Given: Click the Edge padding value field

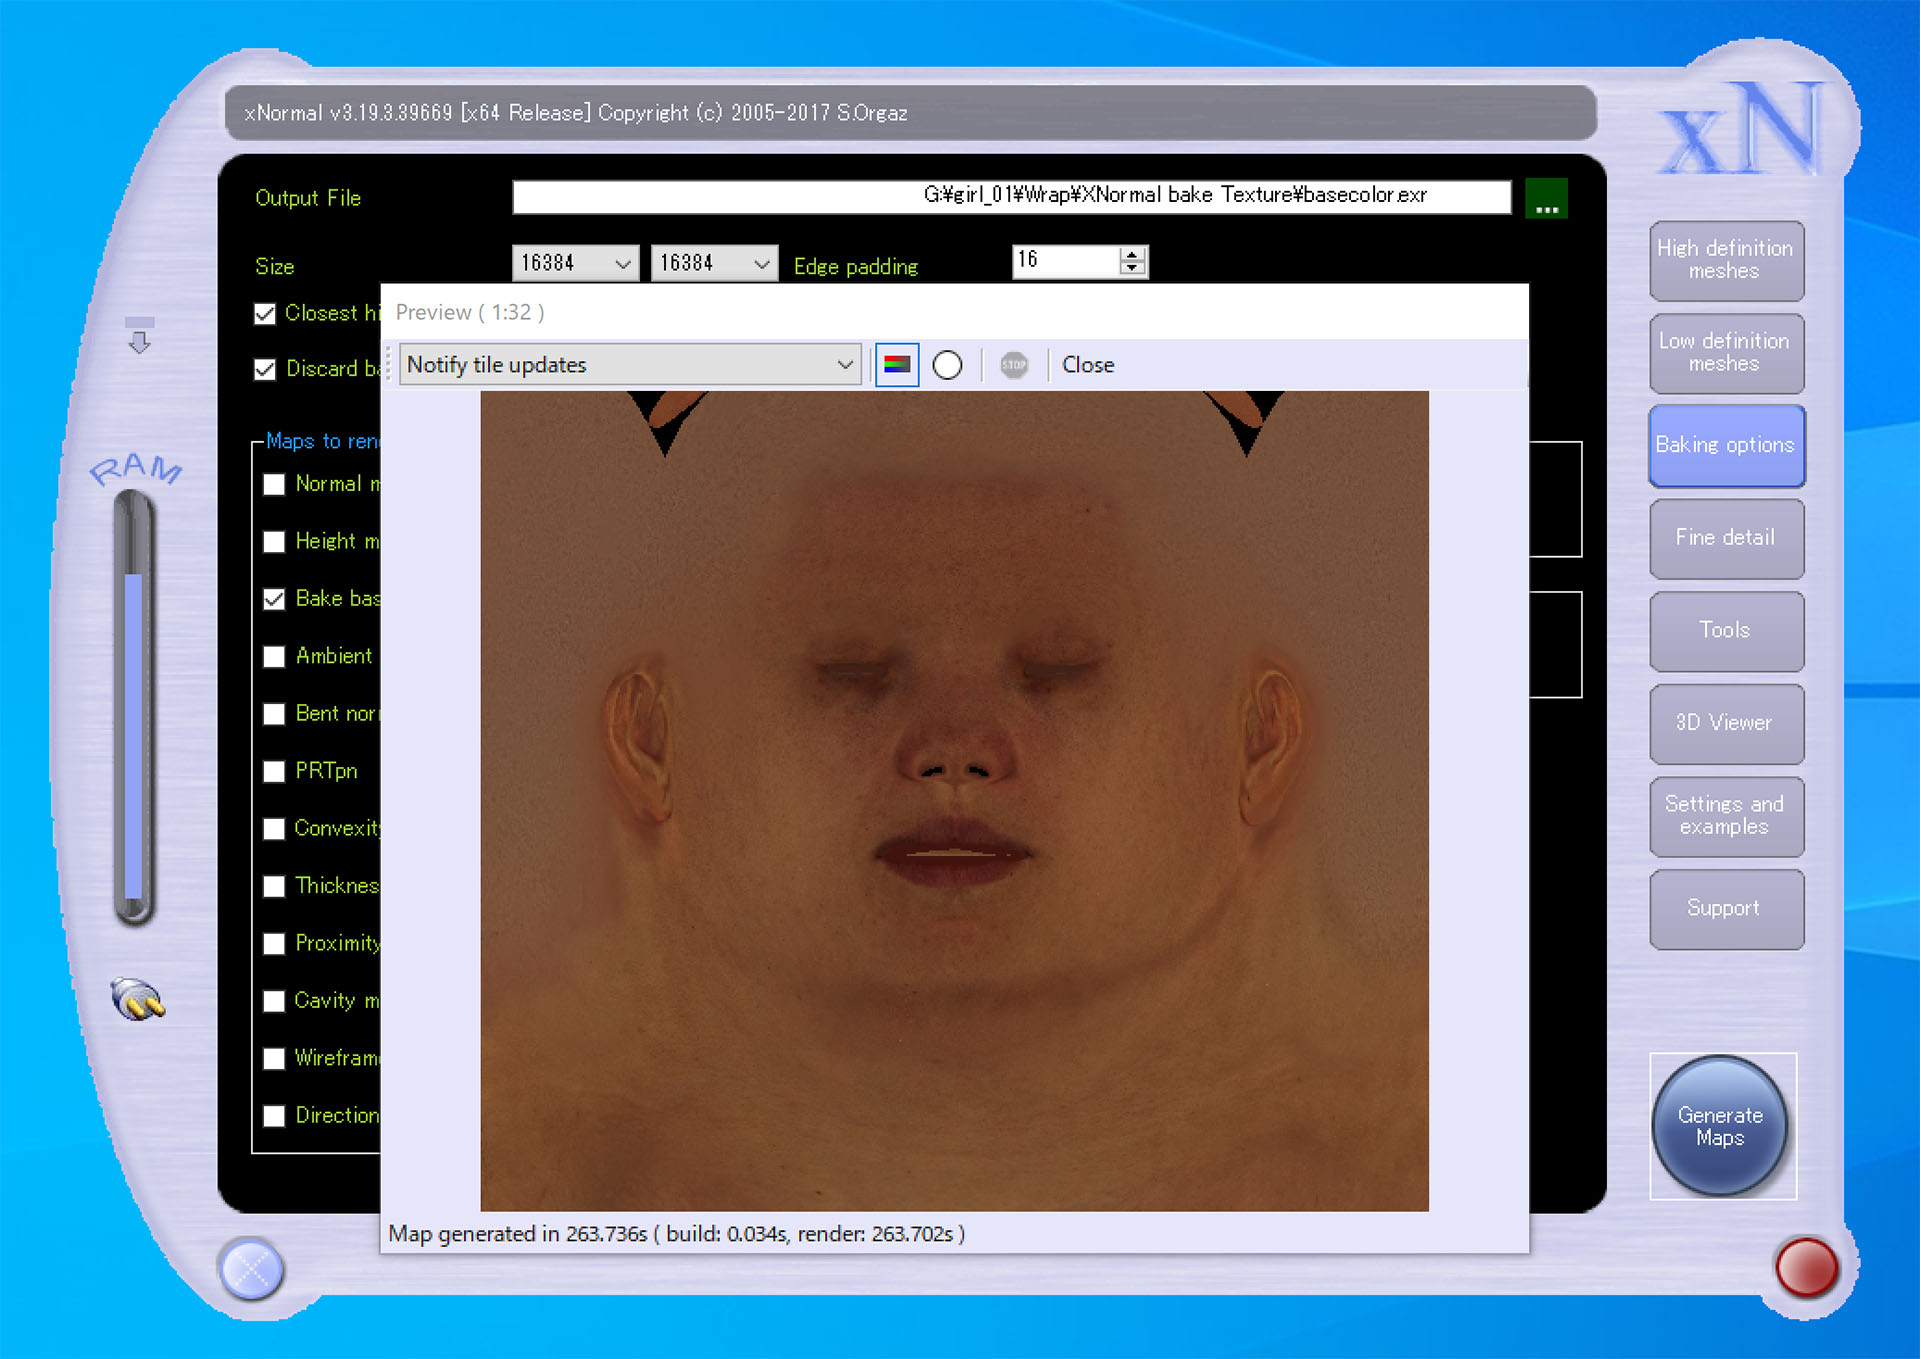Looking at the screenshot, I should click(1067, 261).
